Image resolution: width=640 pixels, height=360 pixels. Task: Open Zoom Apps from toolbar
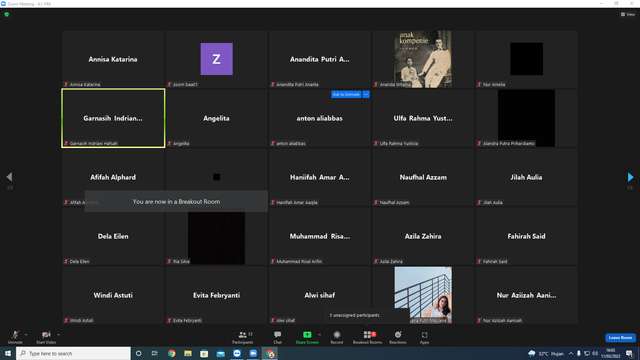(424, 337)
